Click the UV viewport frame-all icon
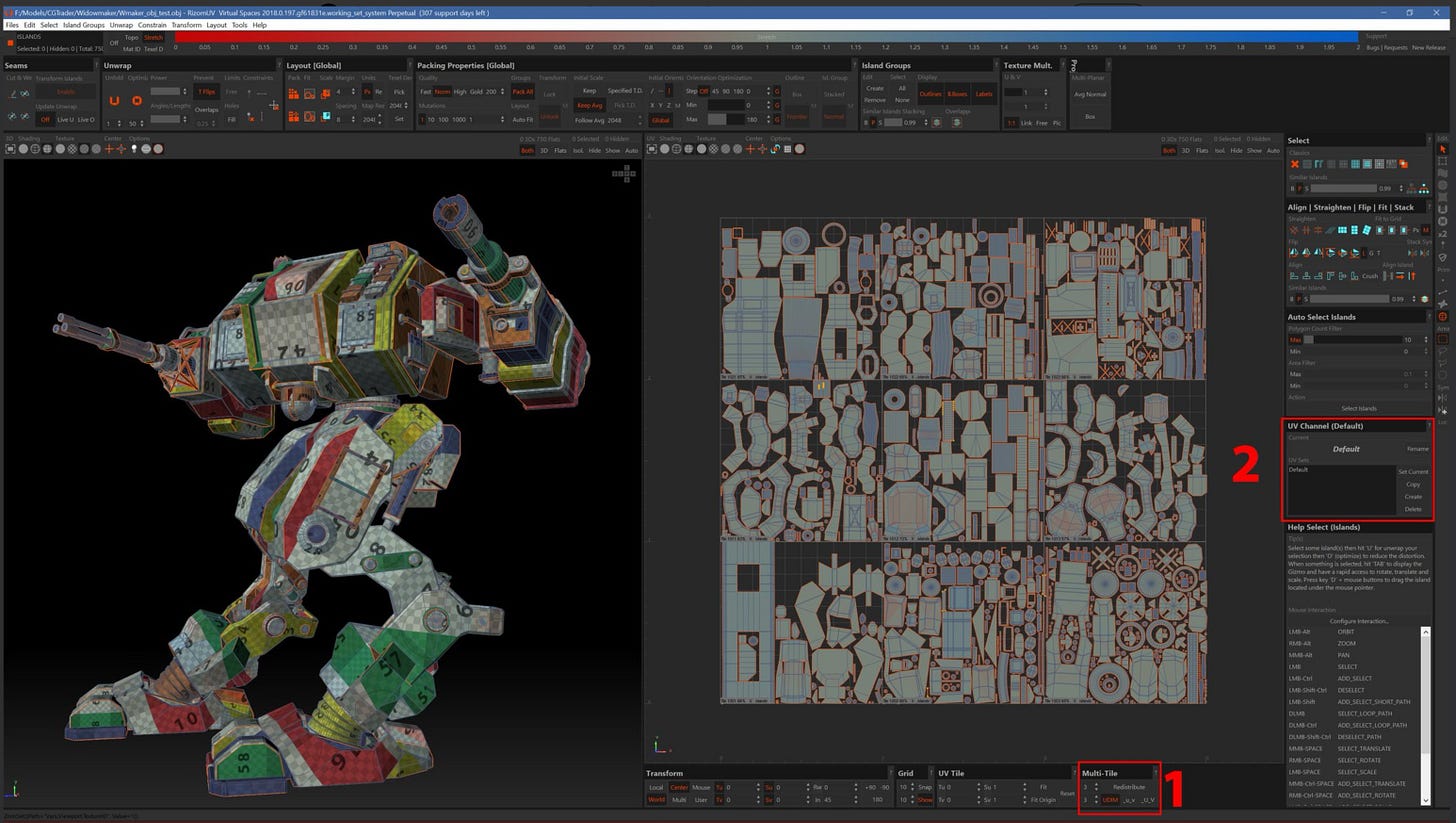This screenshot has height=823, width=1456. coord(652,149)
